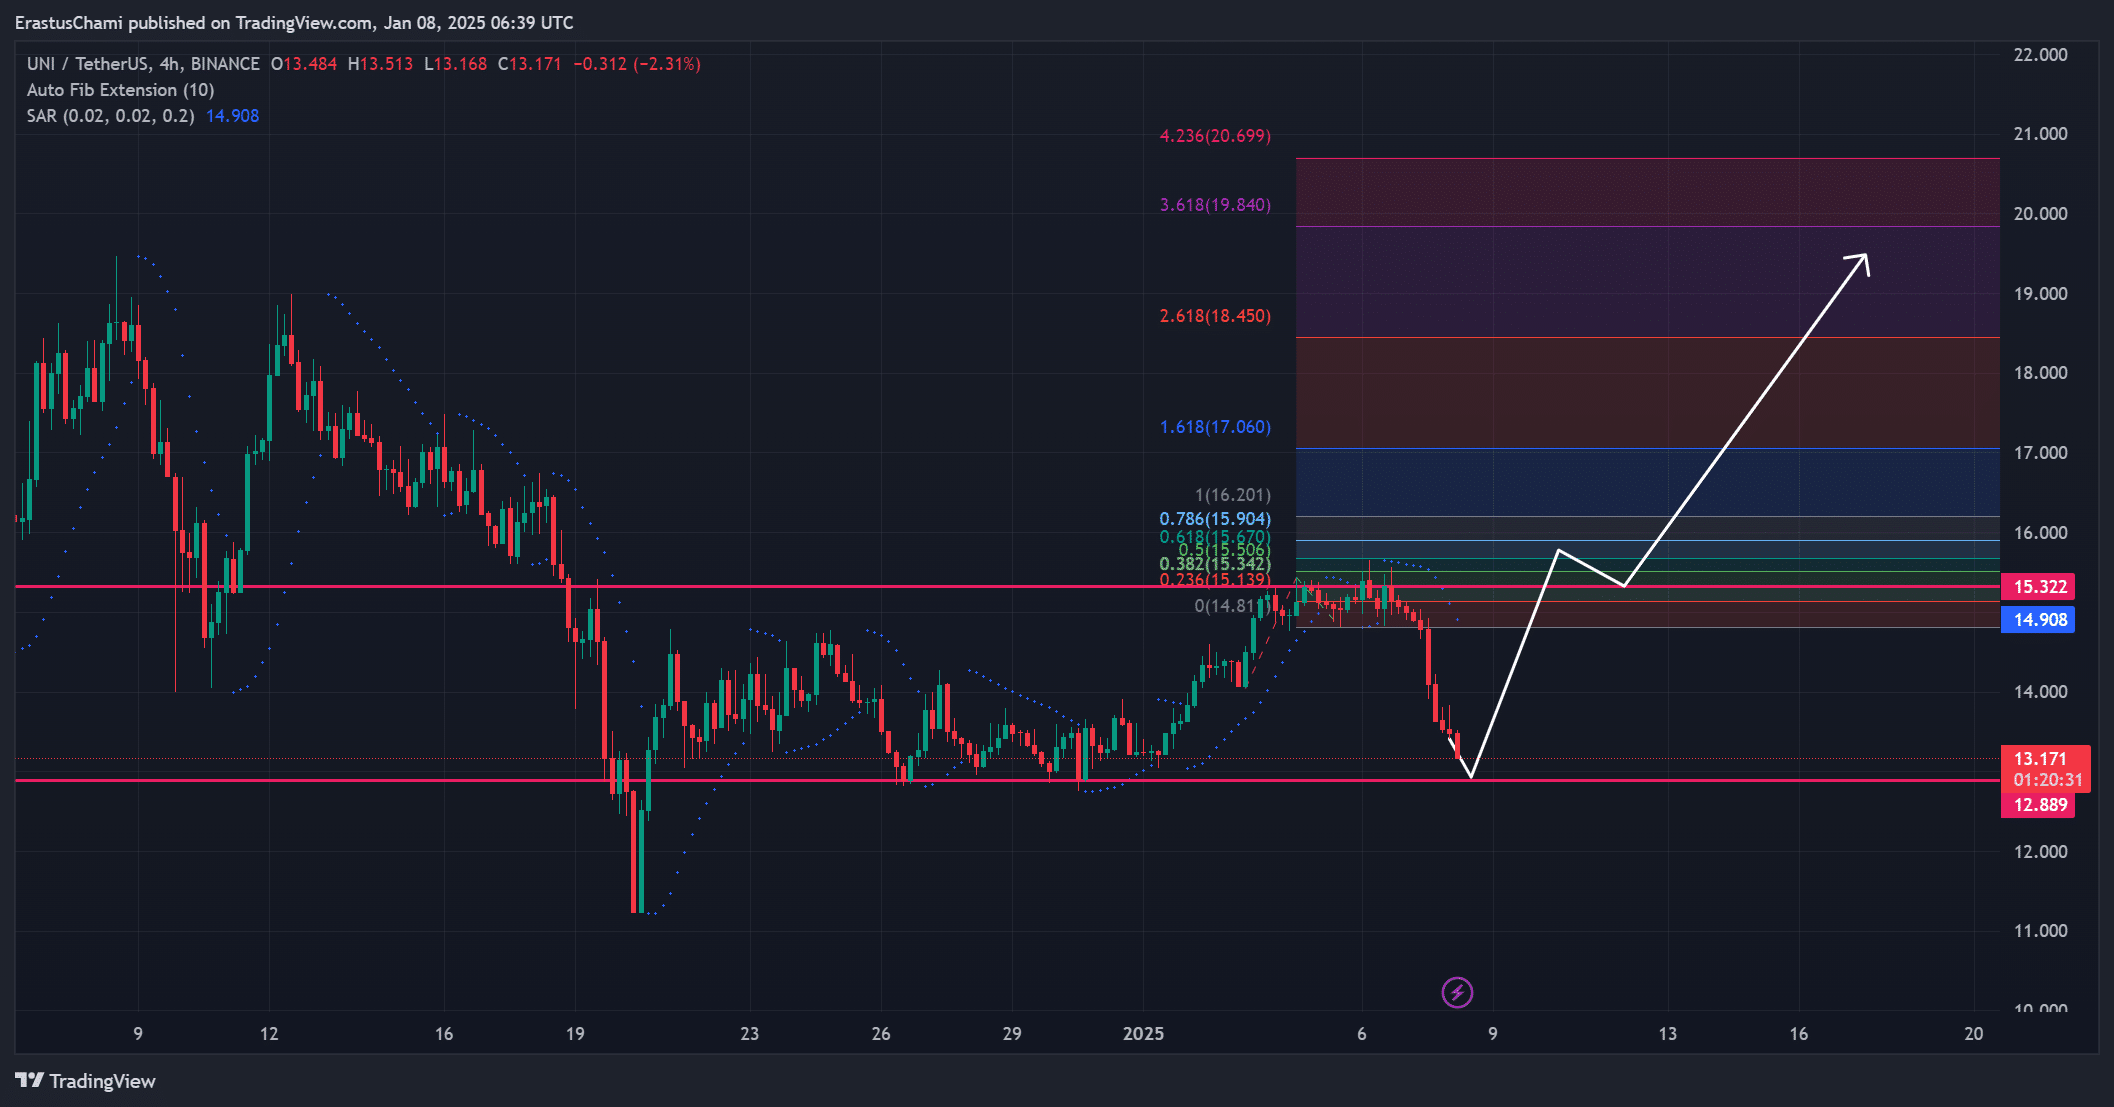Open the Auto Fib Extension (10) legend
This screenshot has width=2114, height=1107.
click(120, 90)
